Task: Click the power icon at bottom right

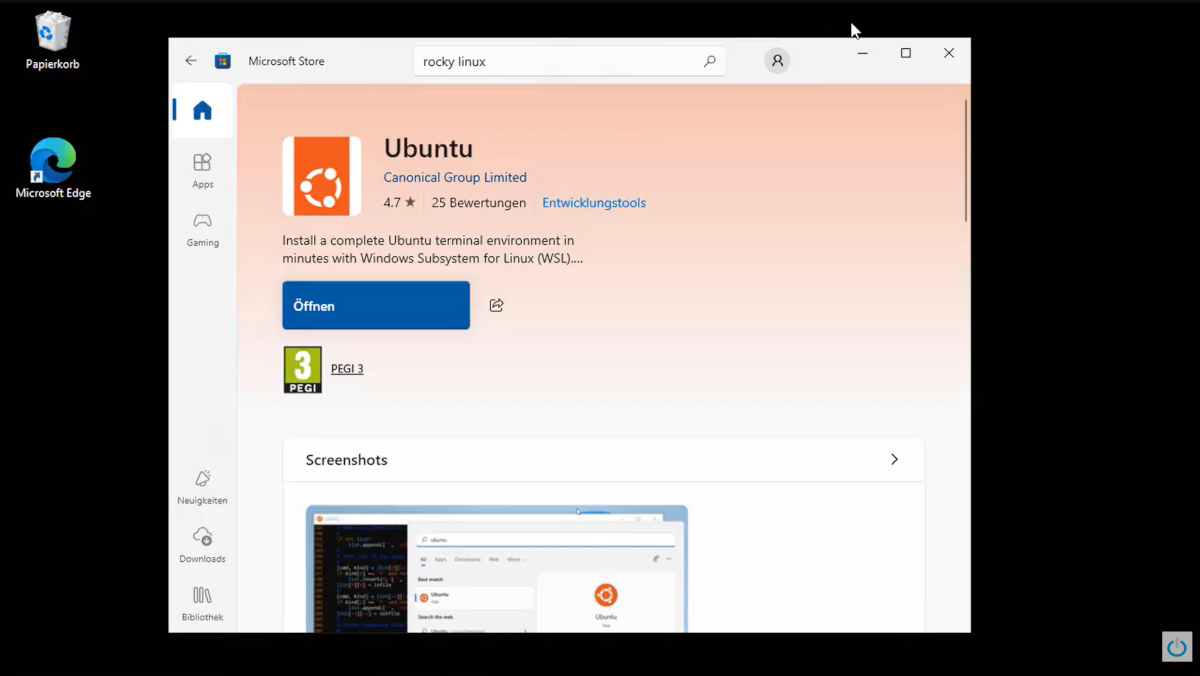Action: point(1177,647)
